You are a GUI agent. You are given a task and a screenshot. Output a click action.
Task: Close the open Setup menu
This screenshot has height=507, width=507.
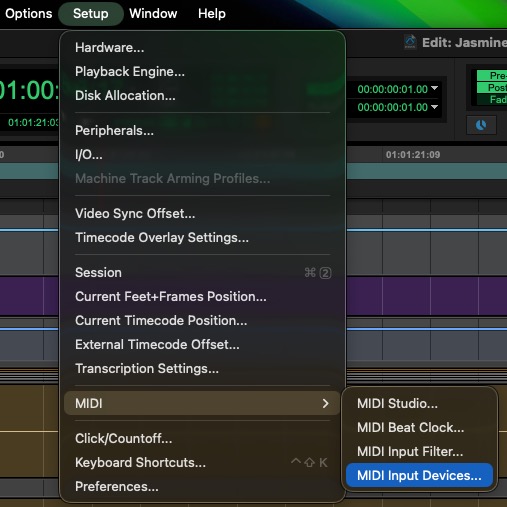tap(91, 14)
